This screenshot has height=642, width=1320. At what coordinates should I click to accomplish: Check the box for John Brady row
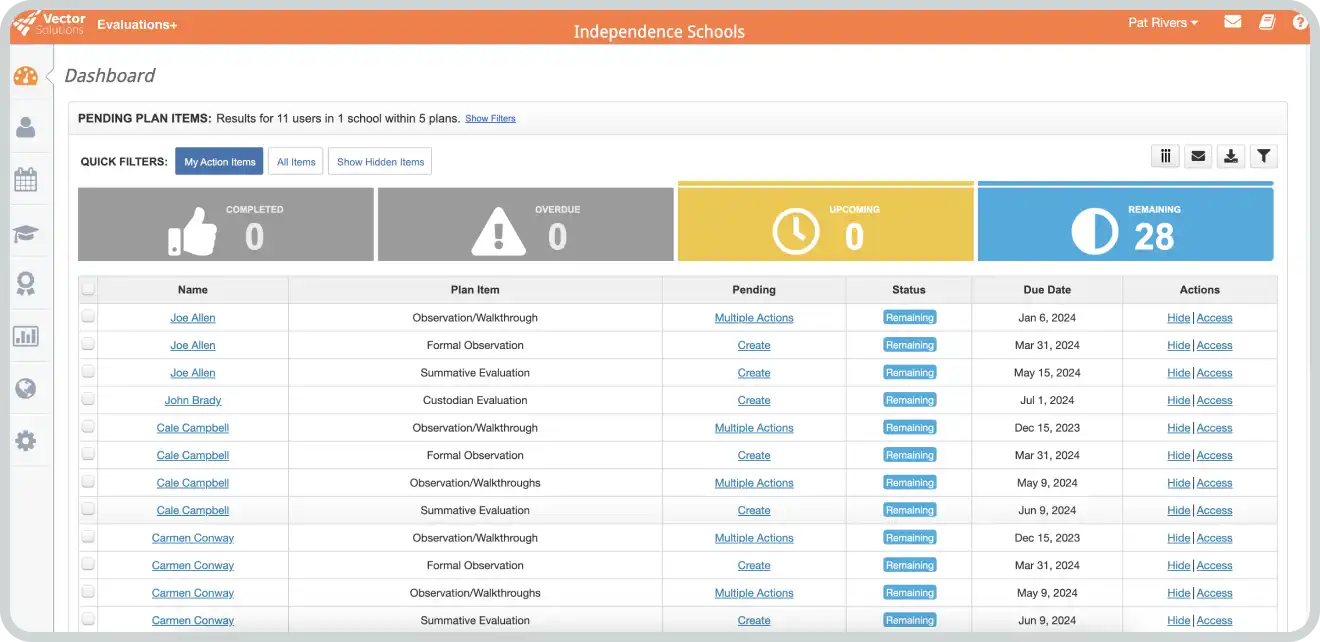click(88, 399)
